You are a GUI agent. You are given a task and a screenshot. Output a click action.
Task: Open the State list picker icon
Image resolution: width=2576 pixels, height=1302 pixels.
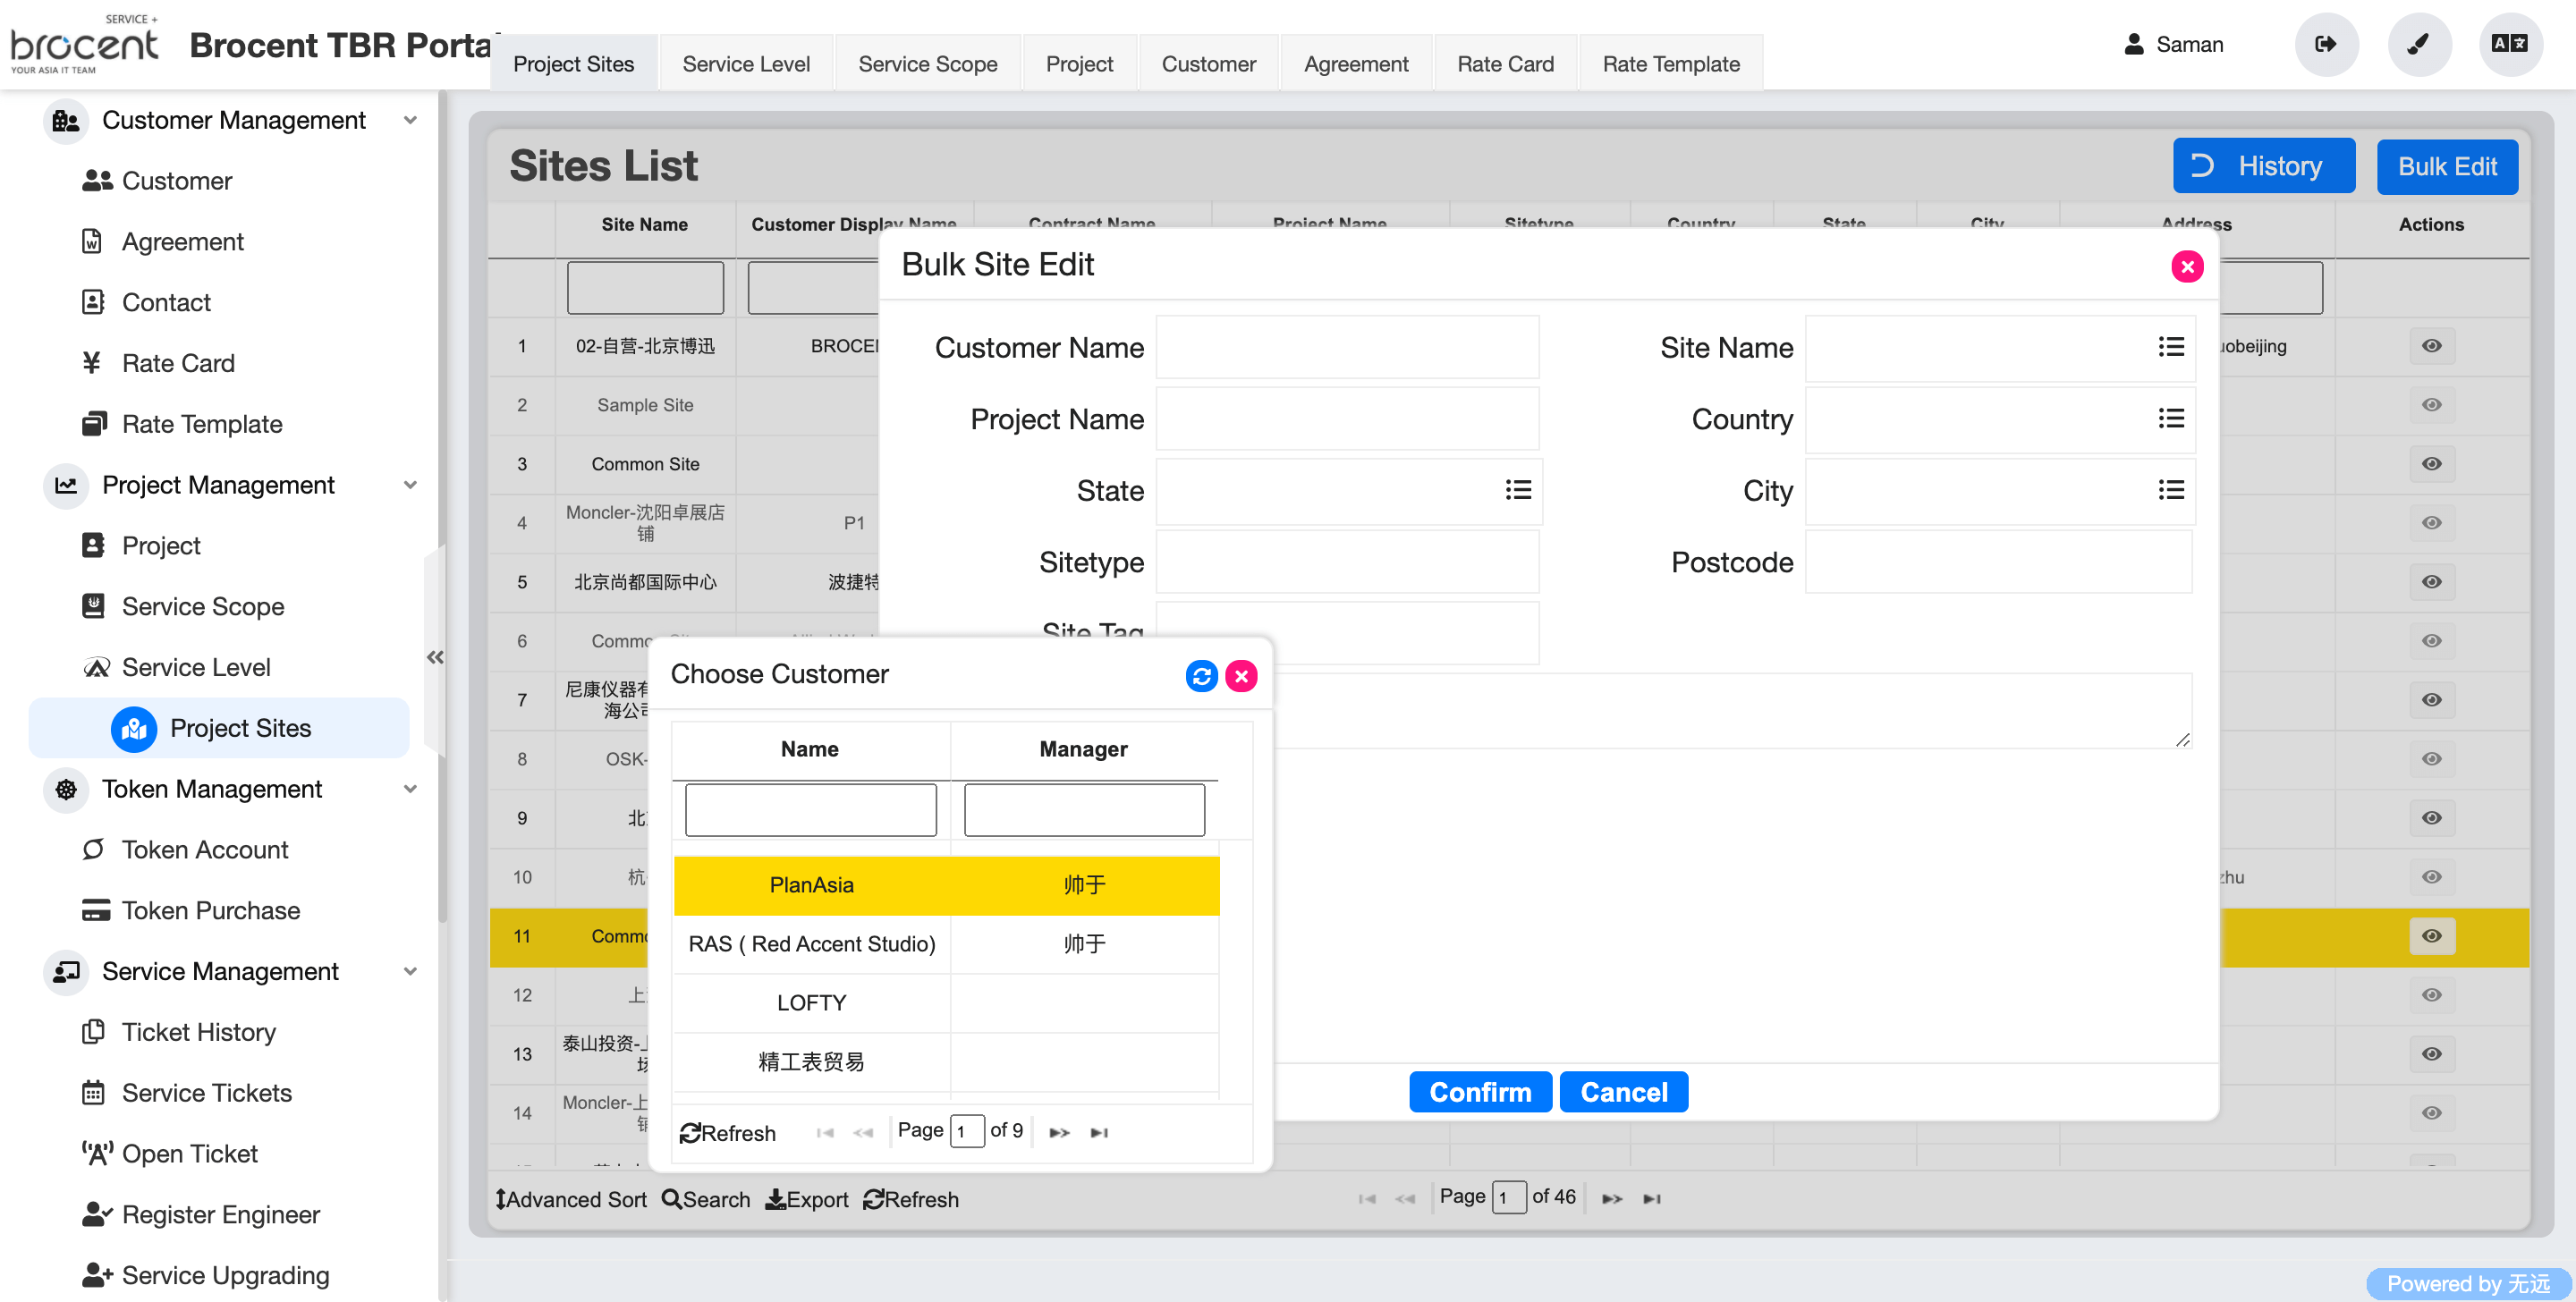pyautogui.click(x=1518, y=490)
